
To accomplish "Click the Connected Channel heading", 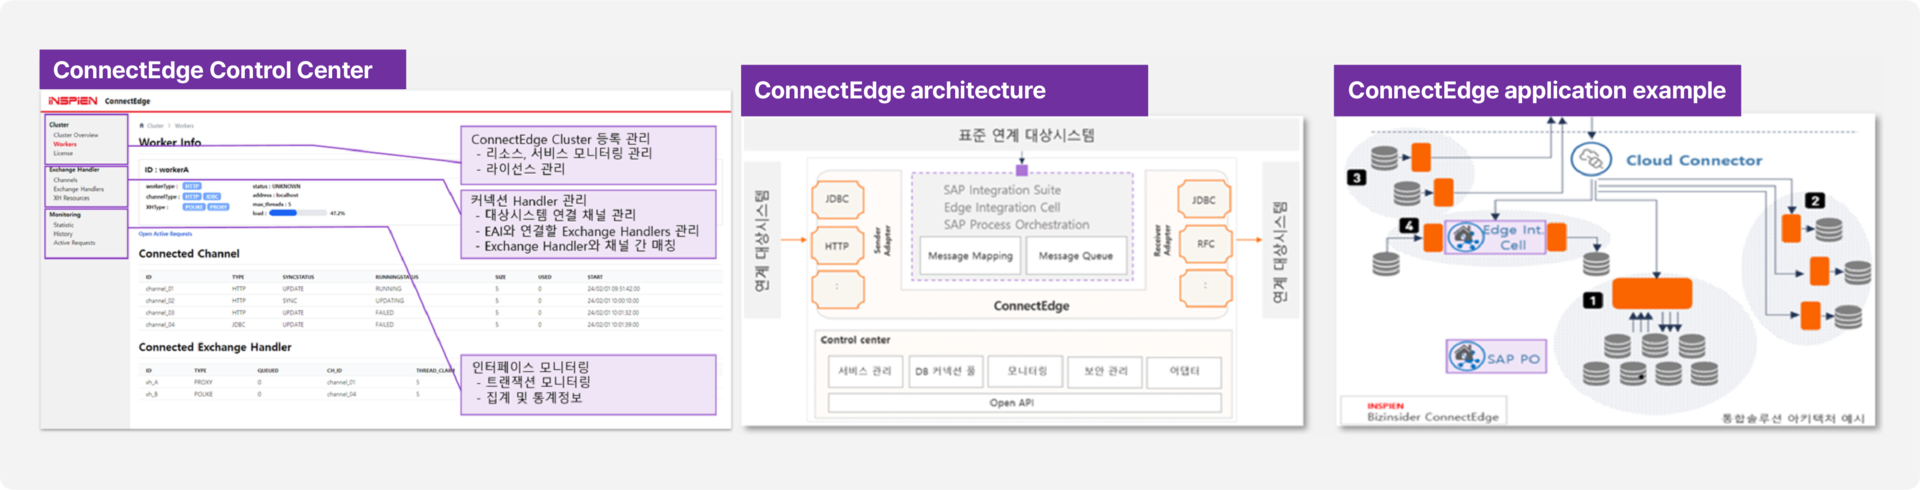I will (189, 254).
